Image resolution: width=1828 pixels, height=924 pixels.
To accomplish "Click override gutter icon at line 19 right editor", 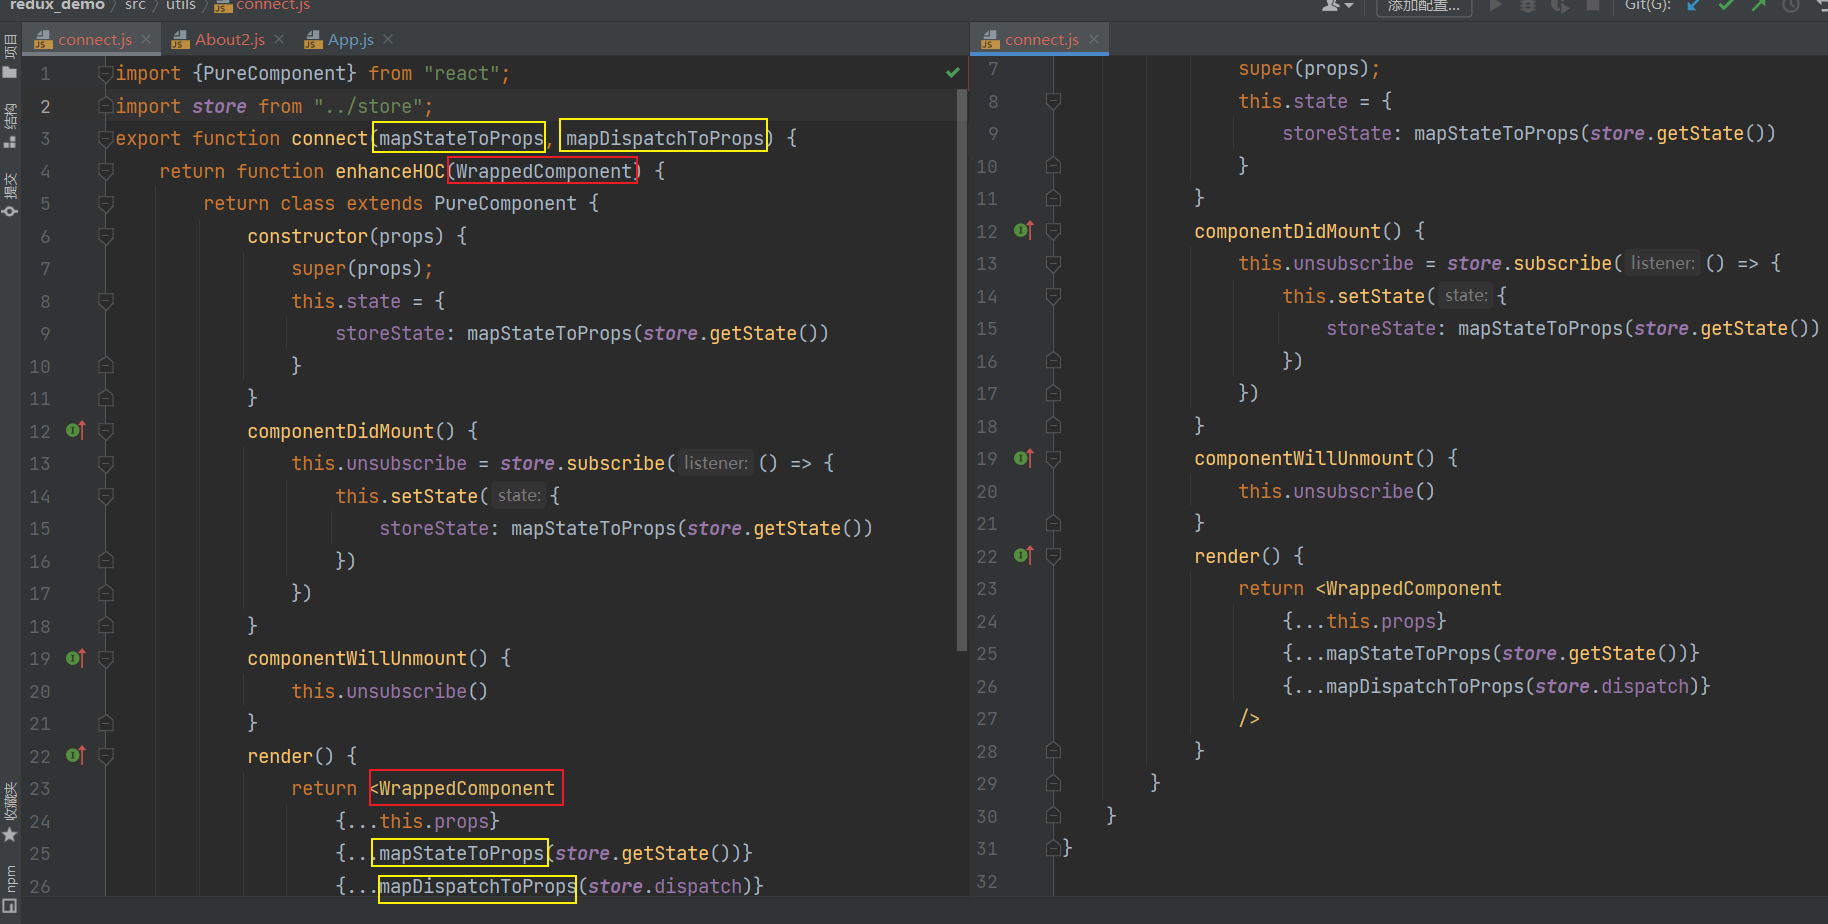I will pyautogui.click(x=1023, y=458).
